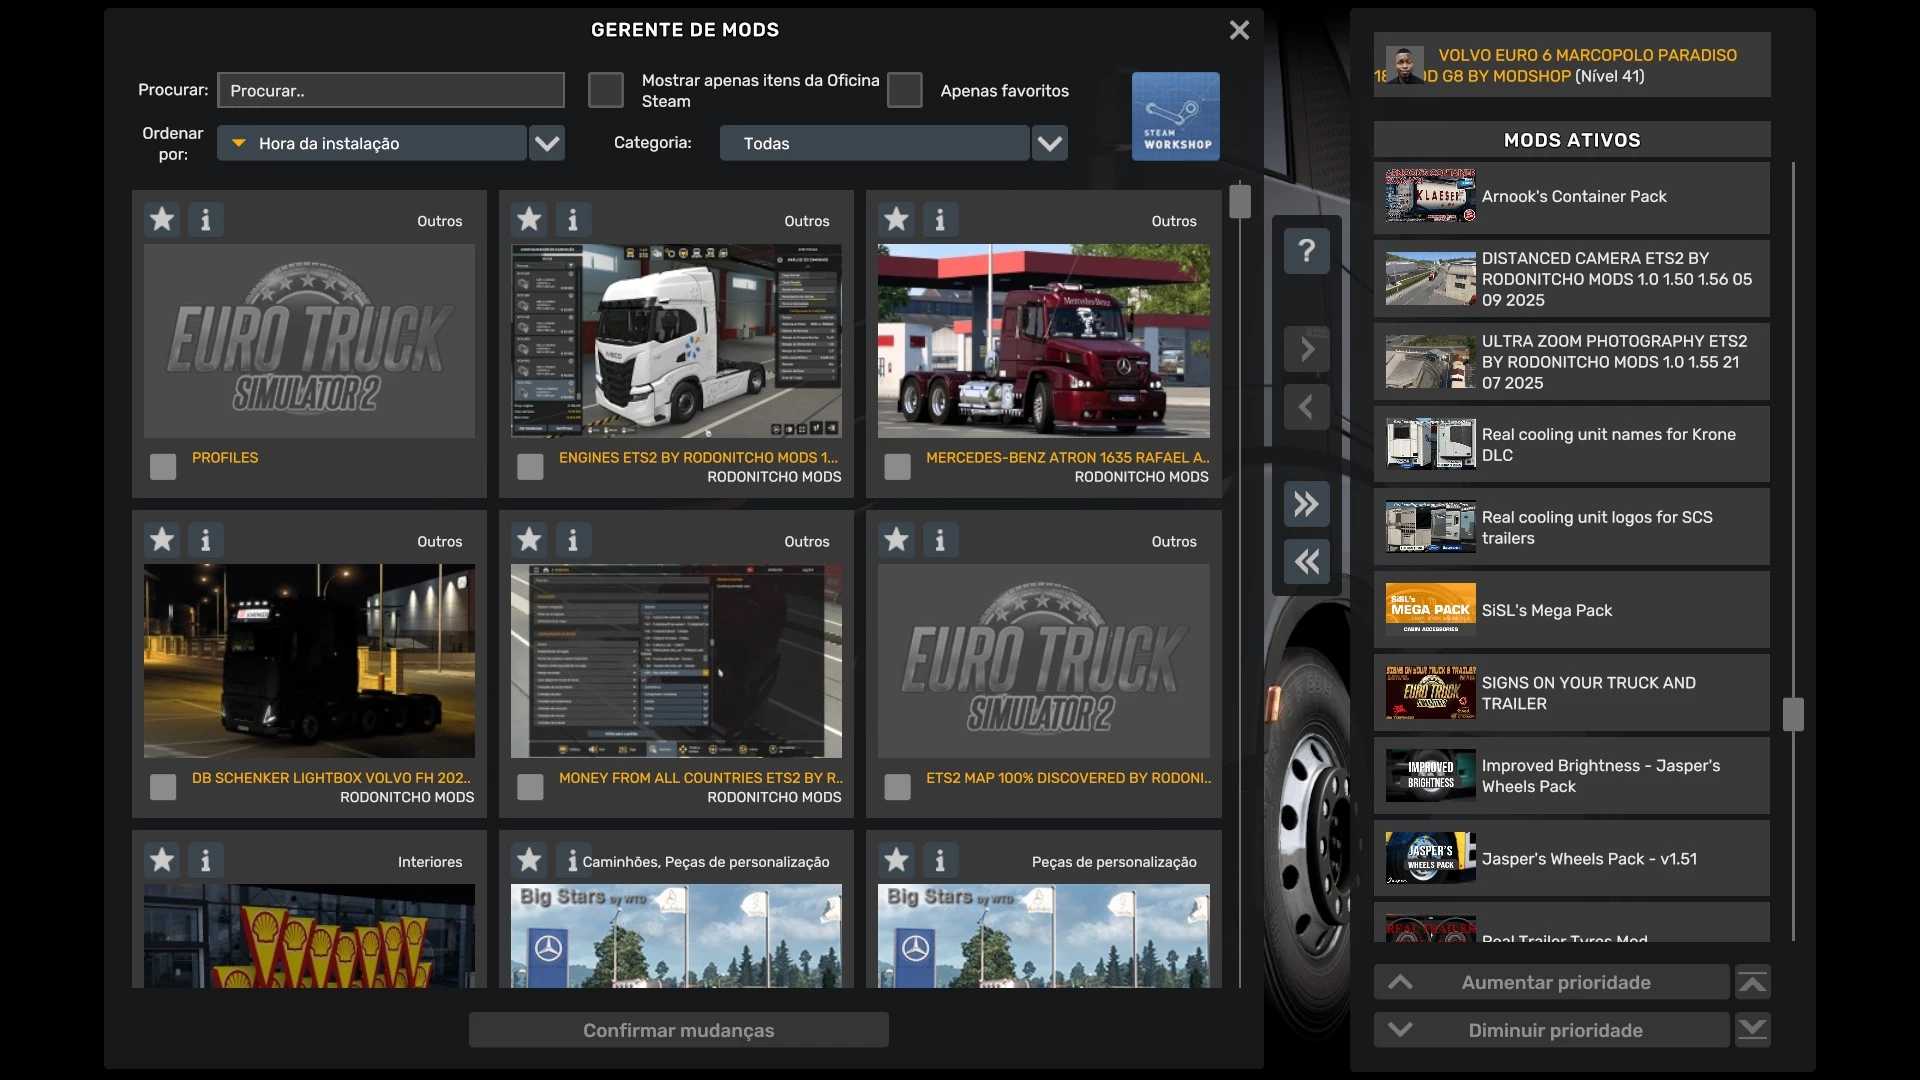The height and width of the screenshot is (1080, 1920).
Task: Select Arnook's Container Pack in active mods
Action: [x=1571, y=197]
